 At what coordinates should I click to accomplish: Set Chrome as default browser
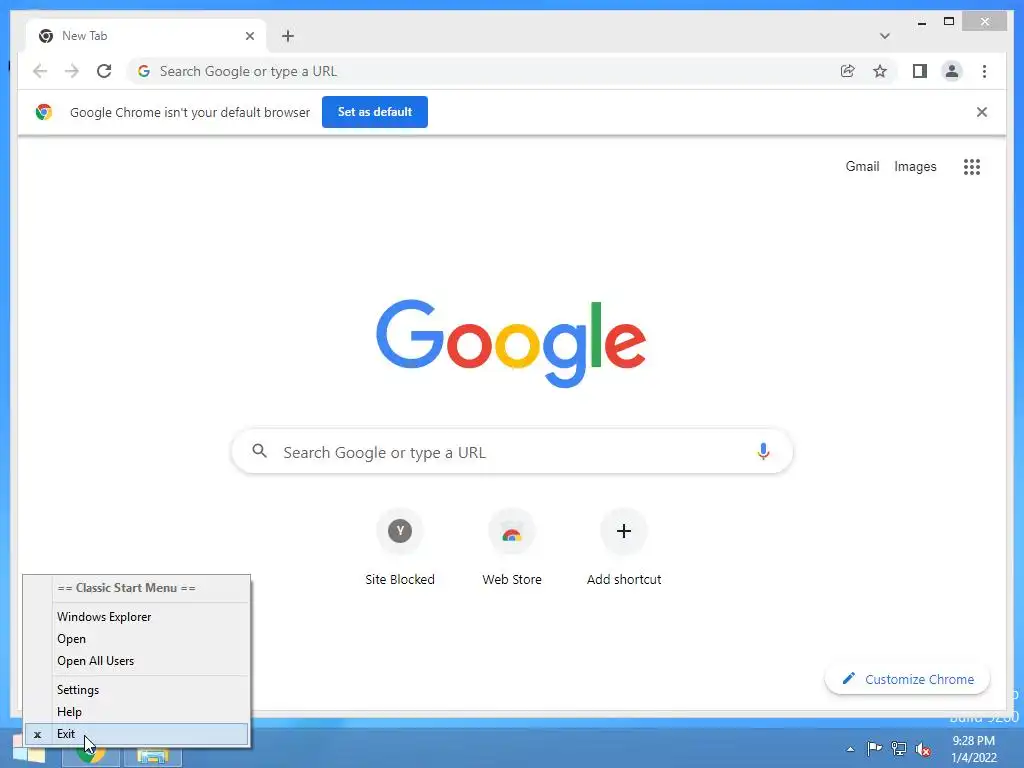[375, 112]
